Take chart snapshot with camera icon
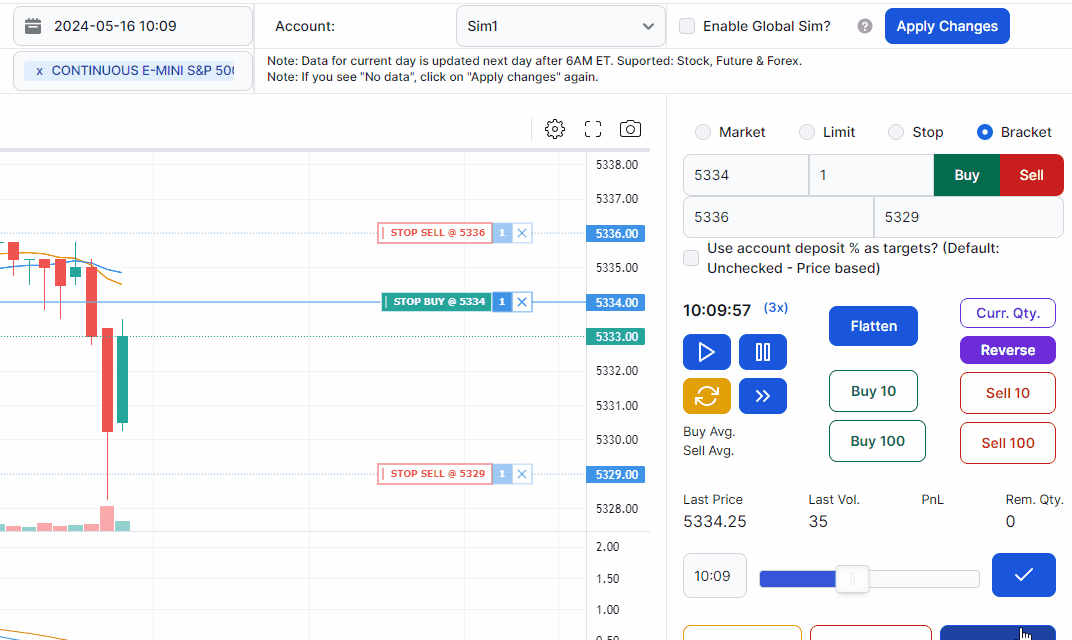Screen dimensions: 1072x640 pos(630,129)
